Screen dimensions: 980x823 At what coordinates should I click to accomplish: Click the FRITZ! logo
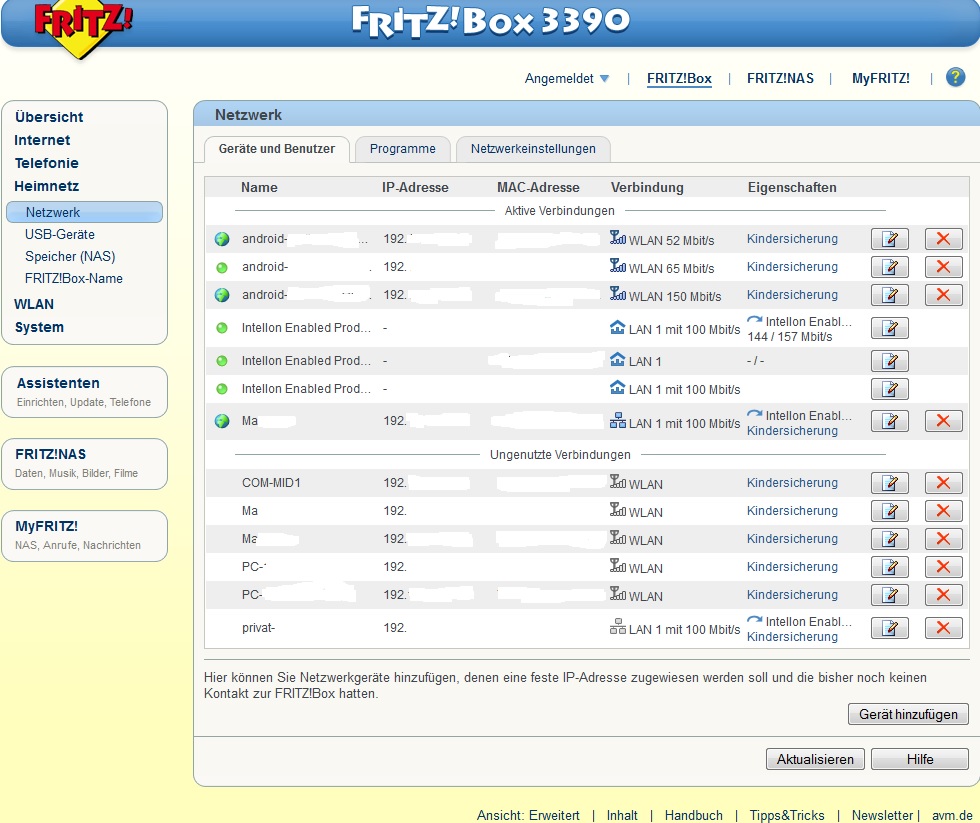tap(82, 26)
